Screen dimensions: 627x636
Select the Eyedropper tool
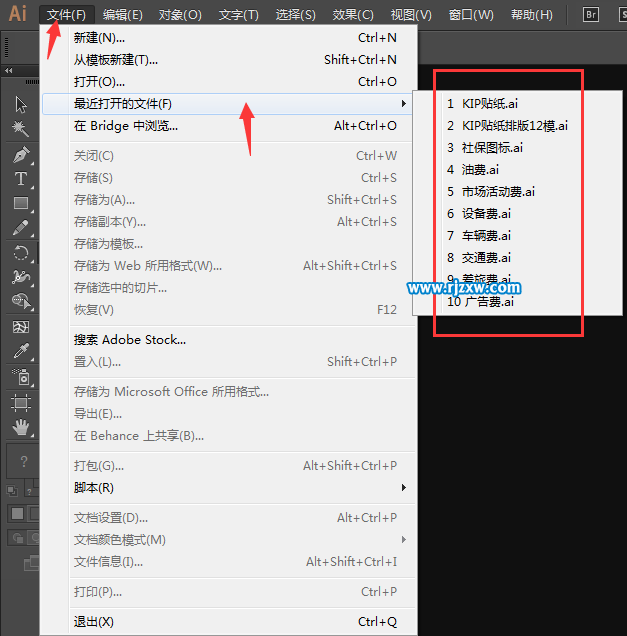[21, 351]
